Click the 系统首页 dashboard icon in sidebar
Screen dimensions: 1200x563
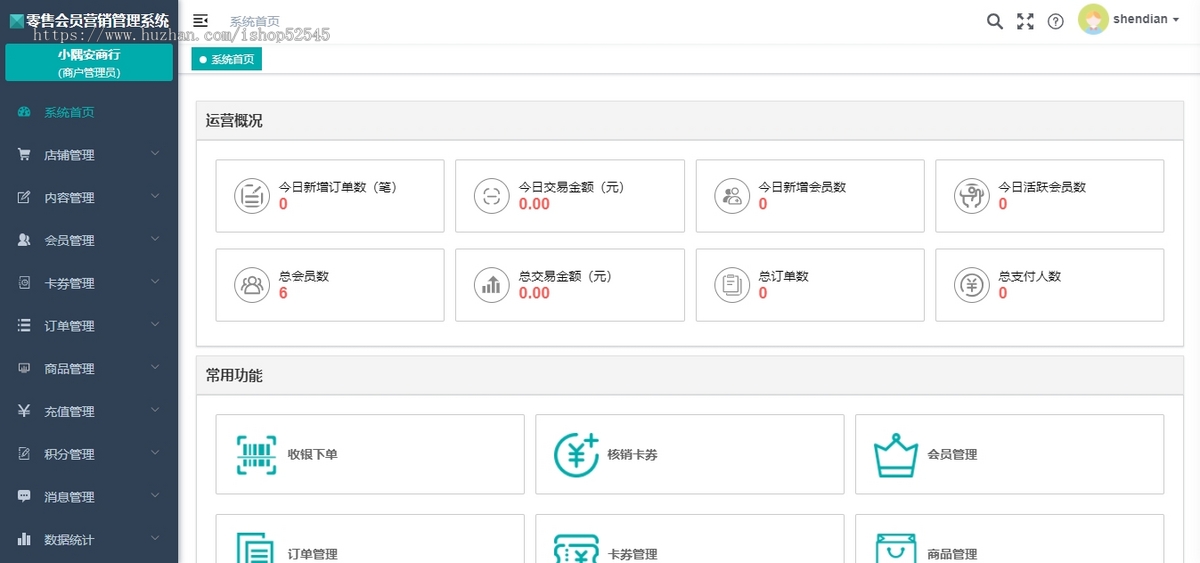[24, 112]
